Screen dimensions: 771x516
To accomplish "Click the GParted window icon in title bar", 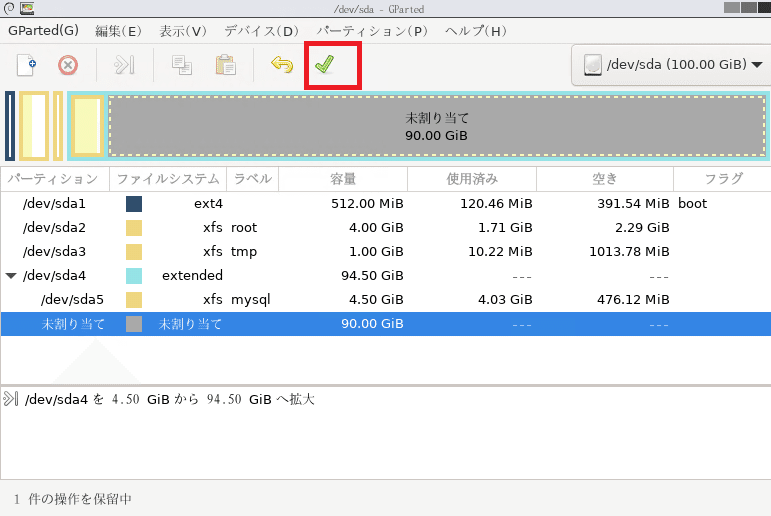I will pos(27,8).
